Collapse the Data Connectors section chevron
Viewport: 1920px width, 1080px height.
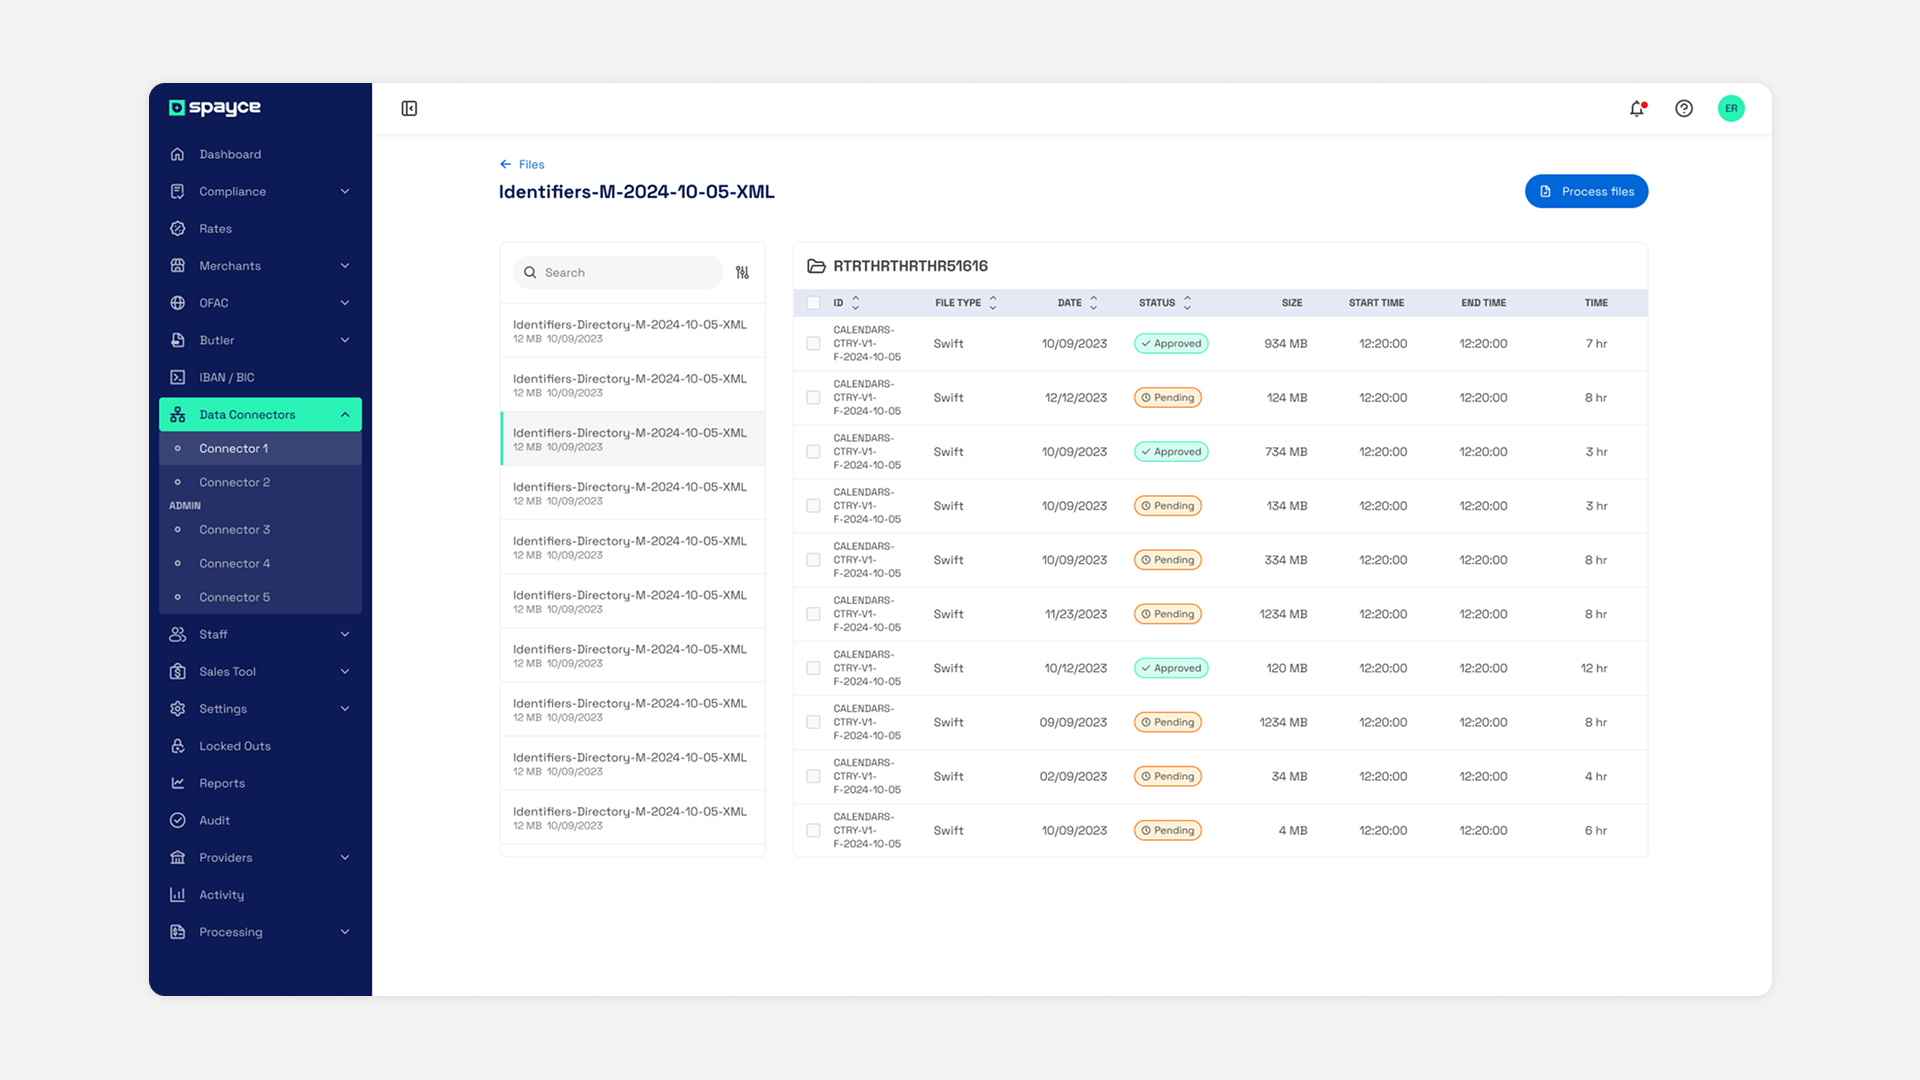(345, 415)
